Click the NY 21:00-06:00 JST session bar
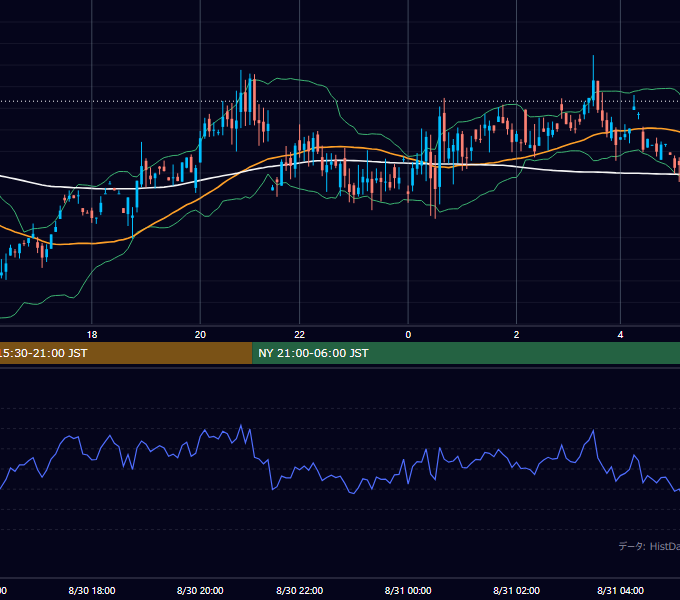680x600 pixels. [x=466, y=353]
